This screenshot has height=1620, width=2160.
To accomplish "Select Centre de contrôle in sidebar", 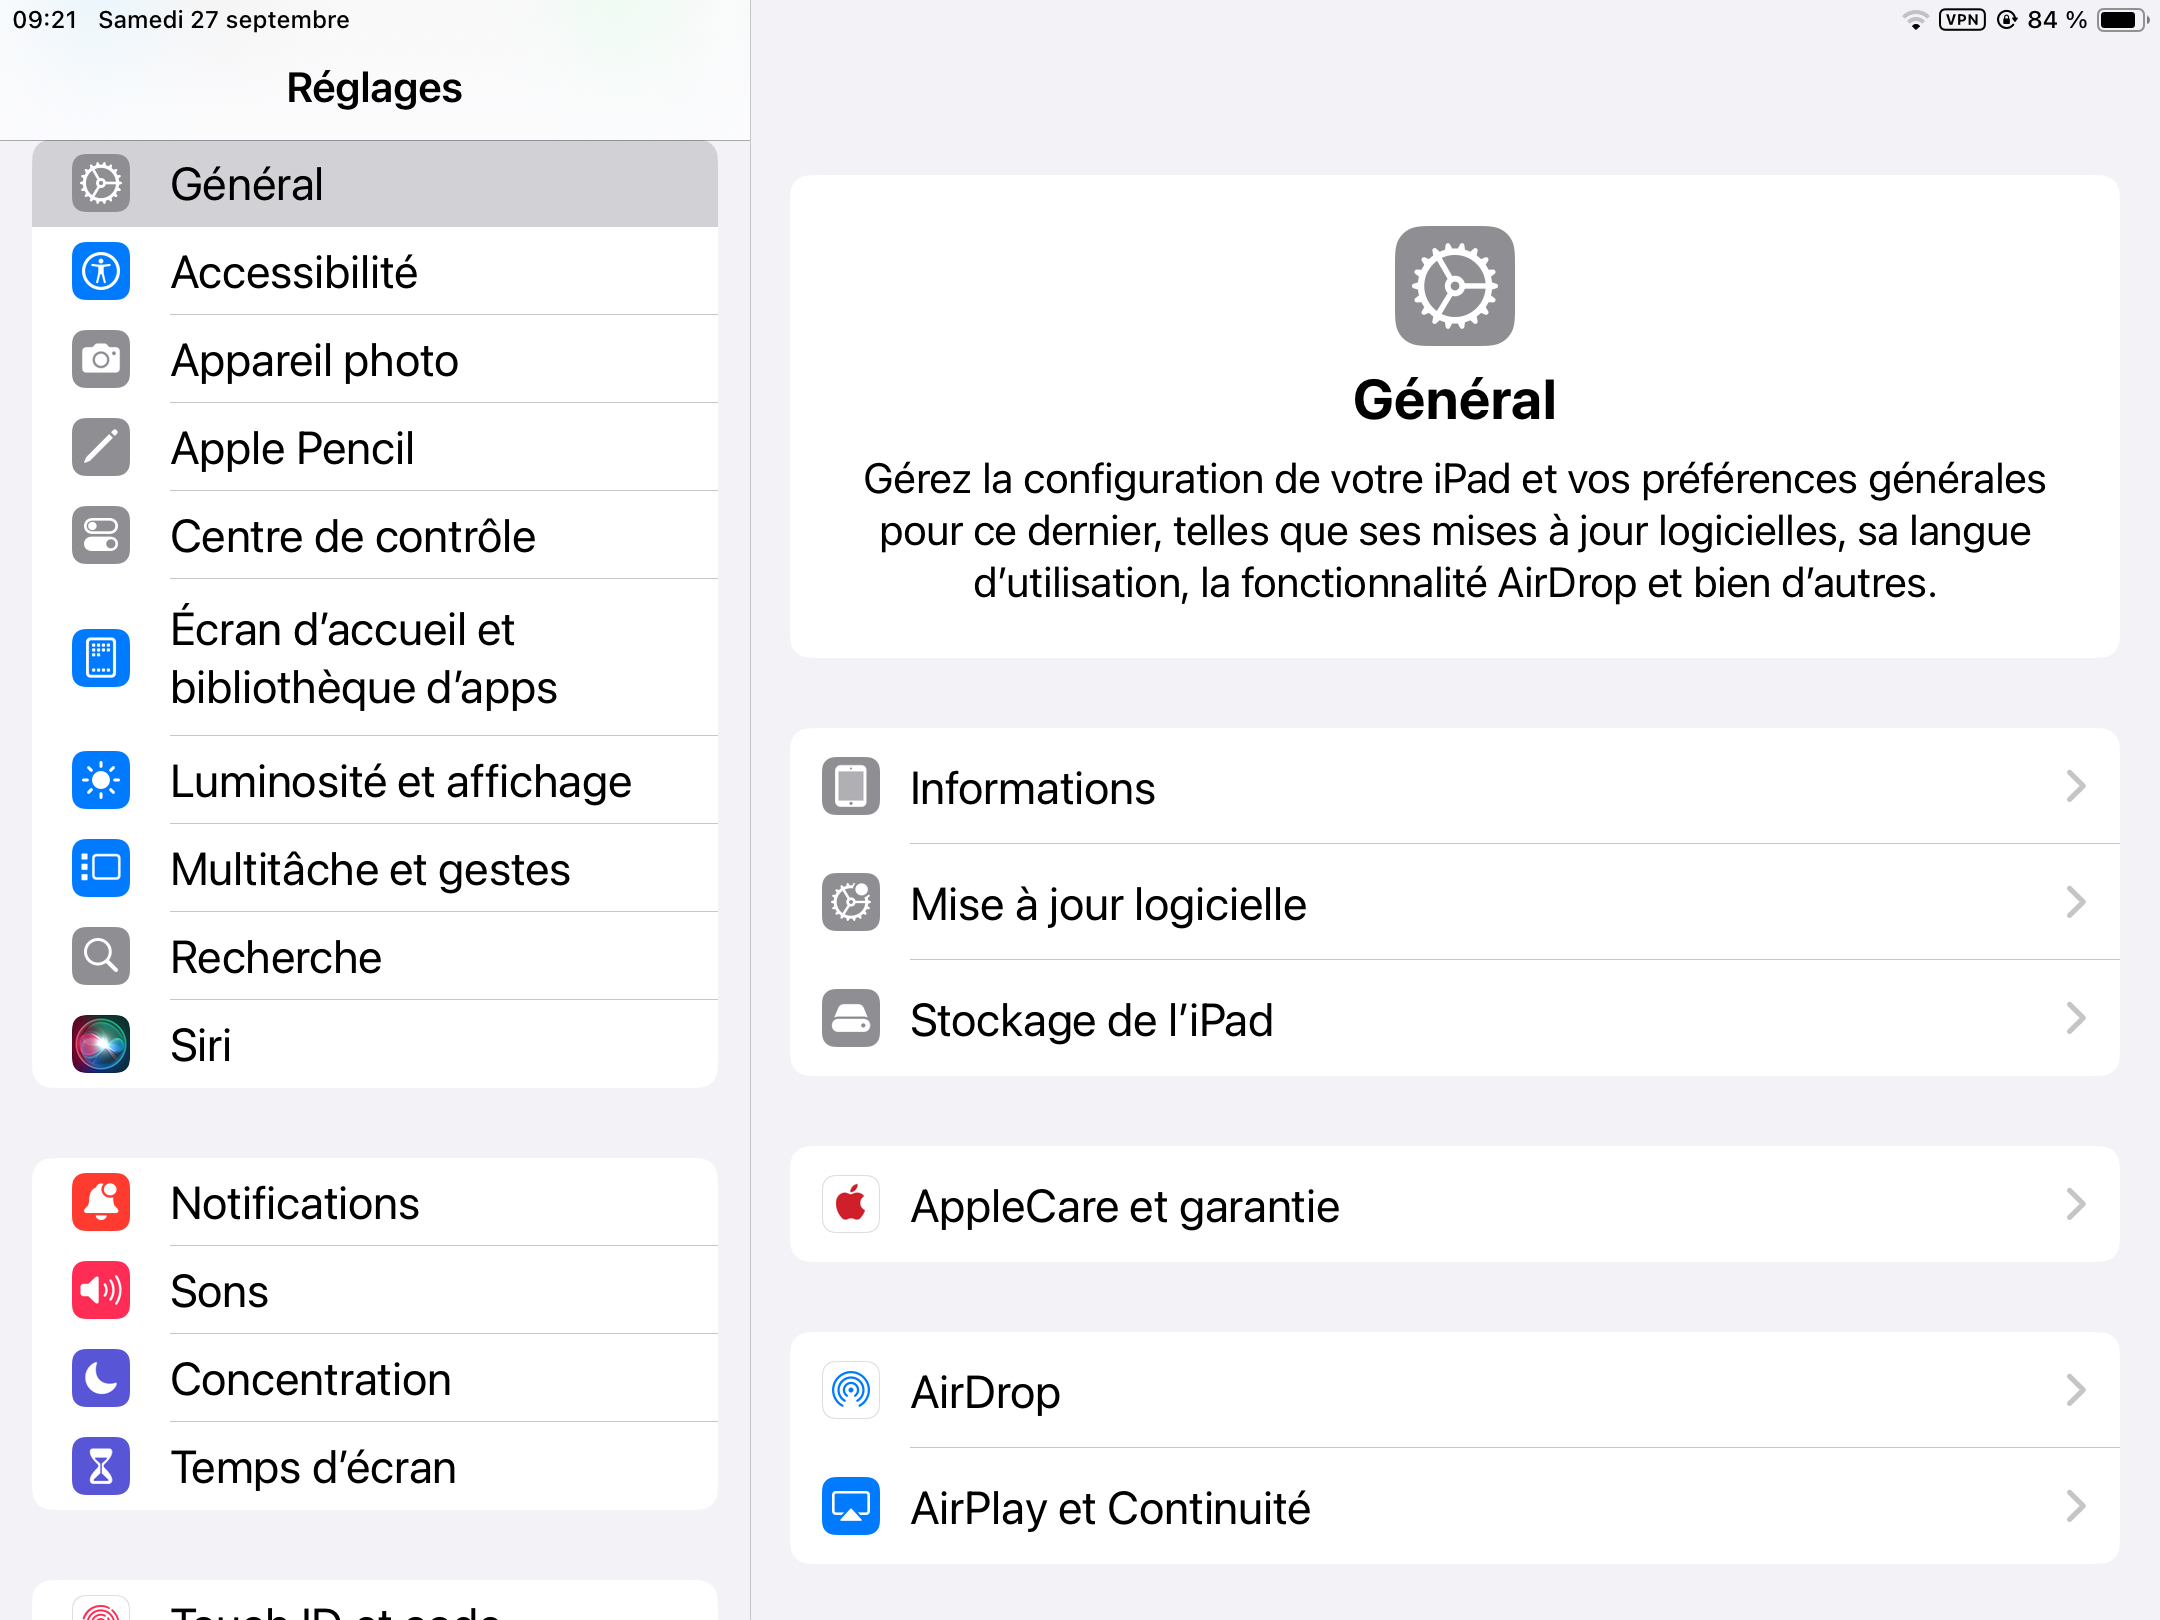I will coord(353,536).
